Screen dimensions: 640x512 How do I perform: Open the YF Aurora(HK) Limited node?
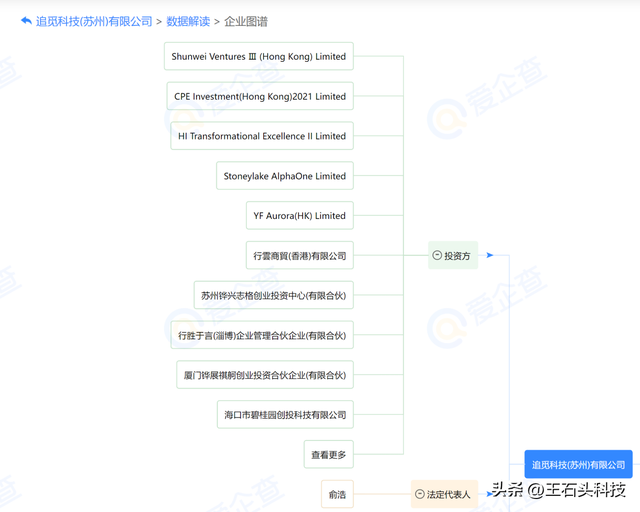tap(300, 216)
